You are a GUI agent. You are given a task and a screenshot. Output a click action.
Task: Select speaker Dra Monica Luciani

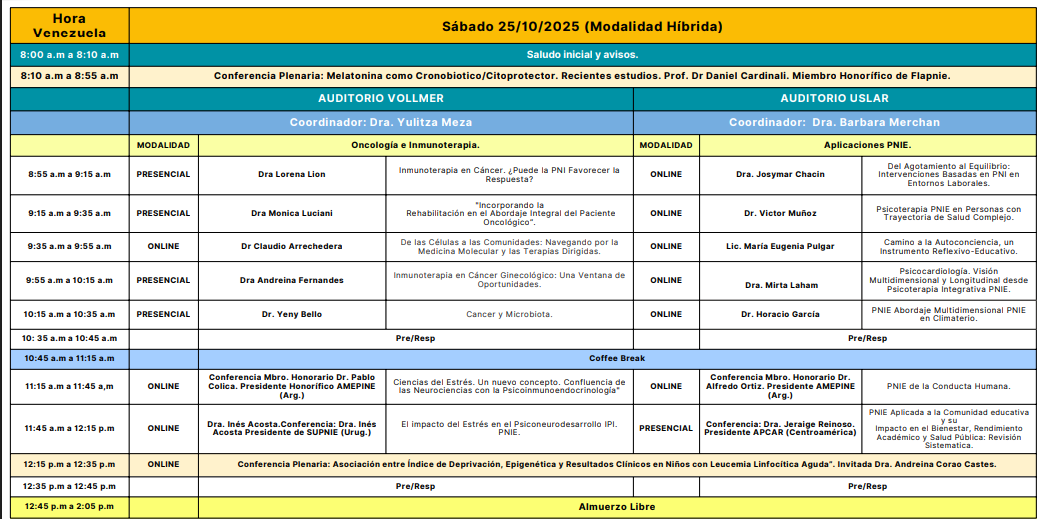291,213
